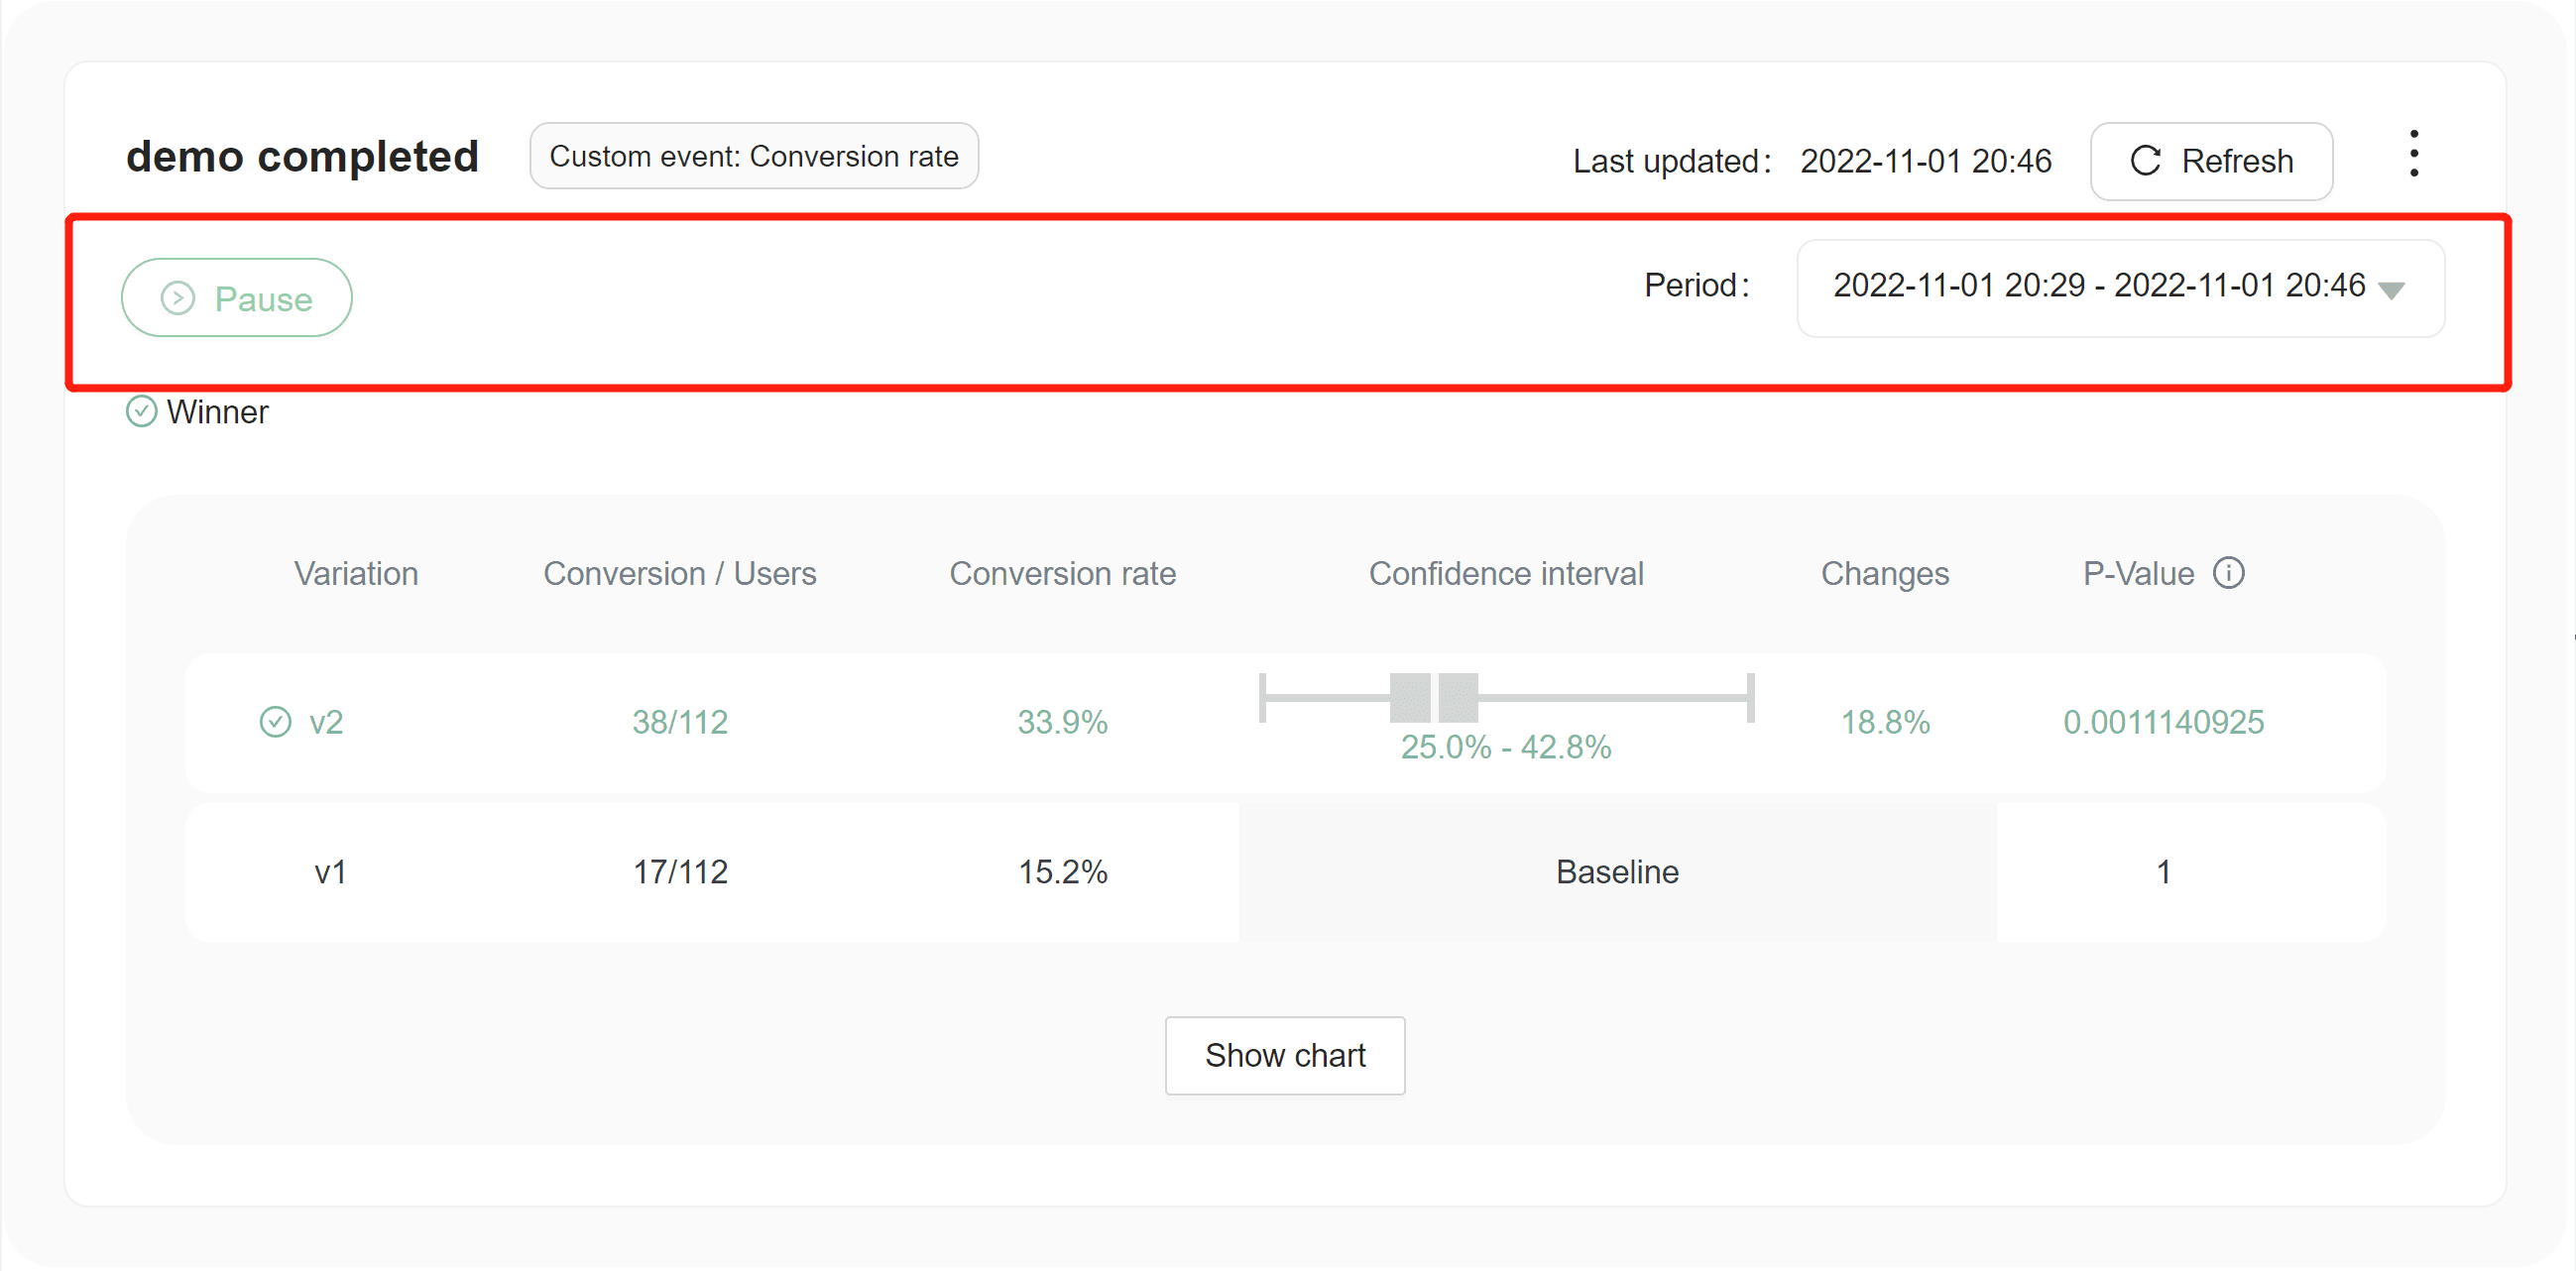The height and width of the screenshot is (1271, 2576).
Task: Open the period date range selector
Action: point(2098,287)
